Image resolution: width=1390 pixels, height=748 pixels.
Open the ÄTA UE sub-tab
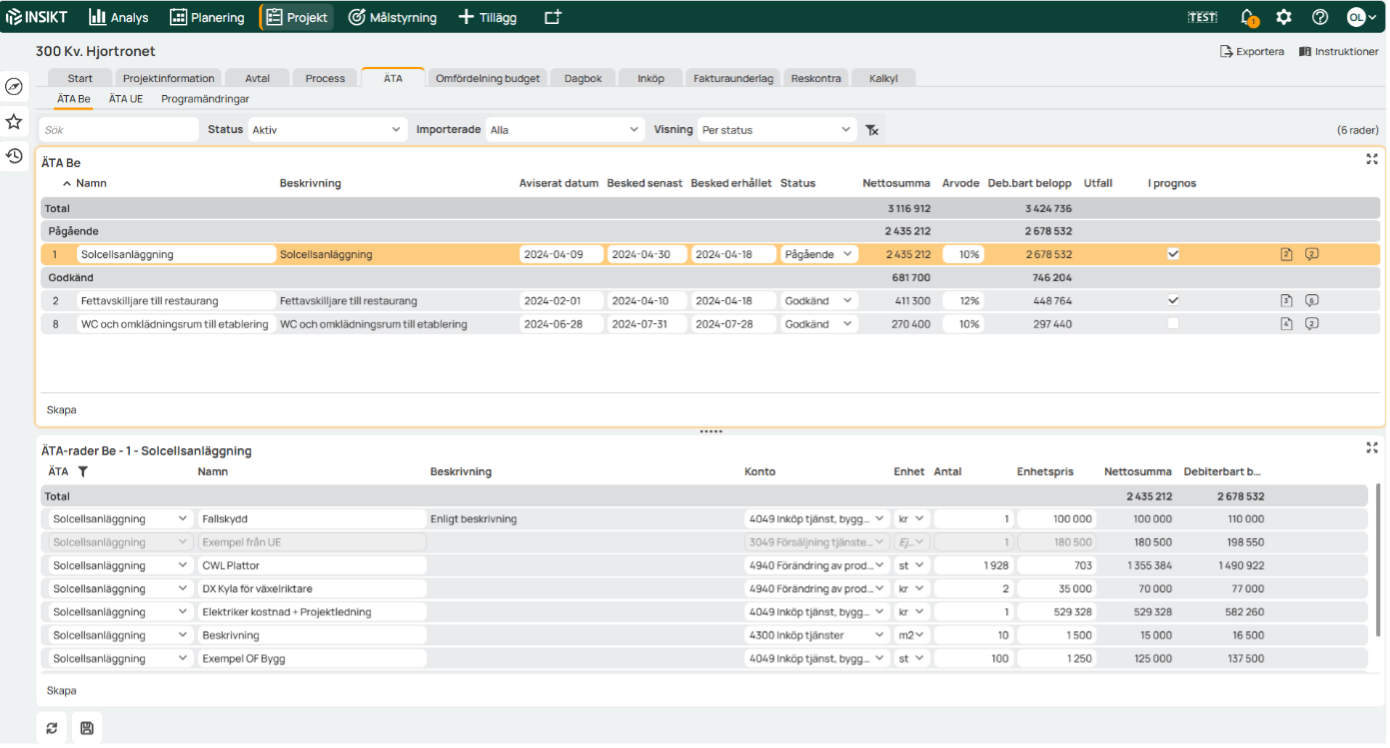pyautogui.click(x=126, y=99)
